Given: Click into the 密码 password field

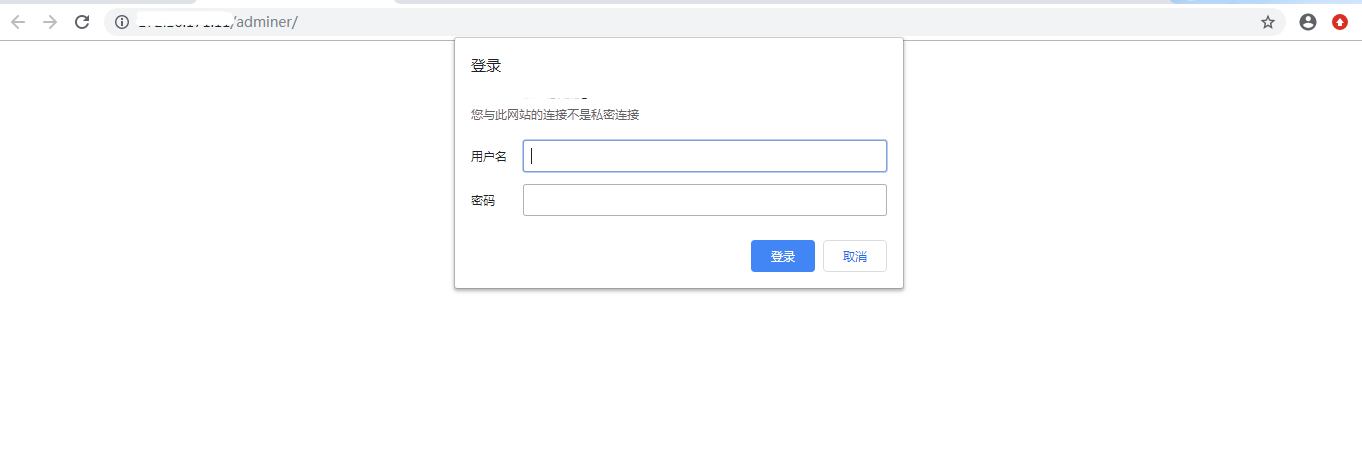Looking at the screenshot, I should click(704, 200).
